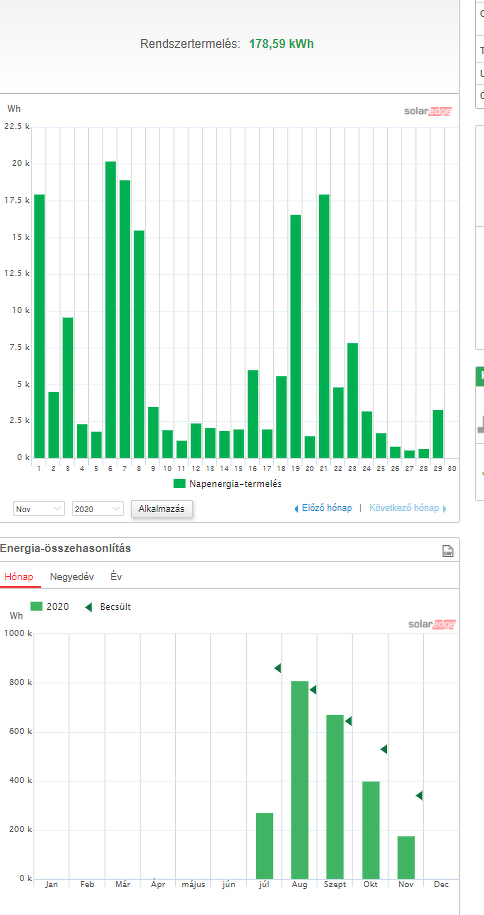
Task: Click the right arrow beside Következő hónap
Action: pos(445,508)
